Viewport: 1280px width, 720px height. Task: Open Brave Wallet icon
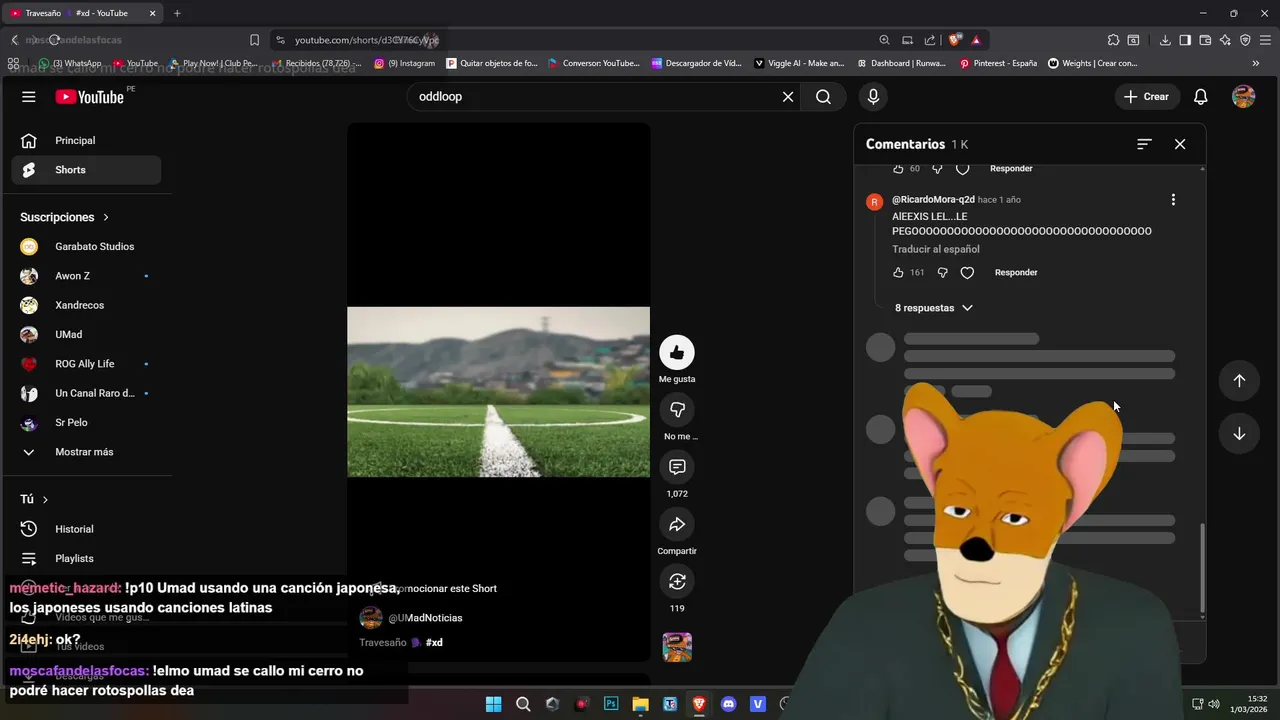point(1205,40)
